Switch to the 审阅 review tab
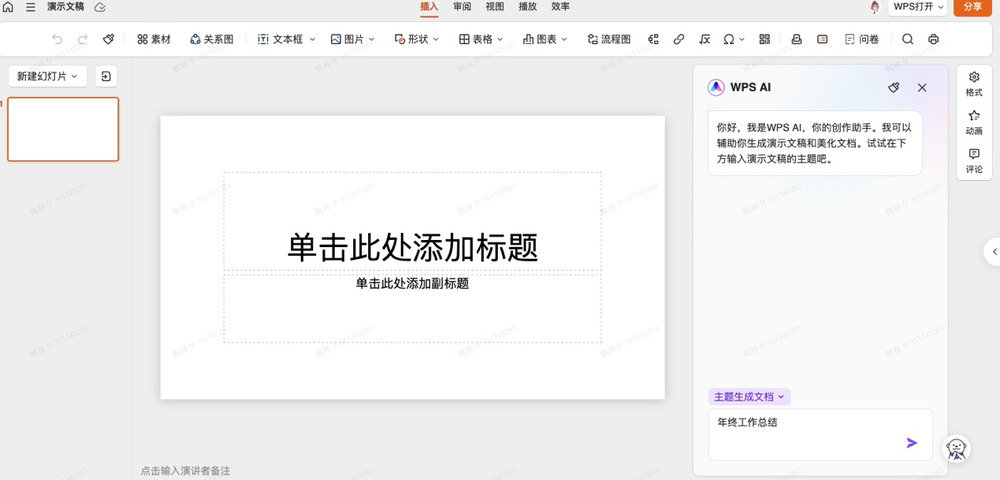Screen dimensions: 1000x480 (x=462, y=7)
